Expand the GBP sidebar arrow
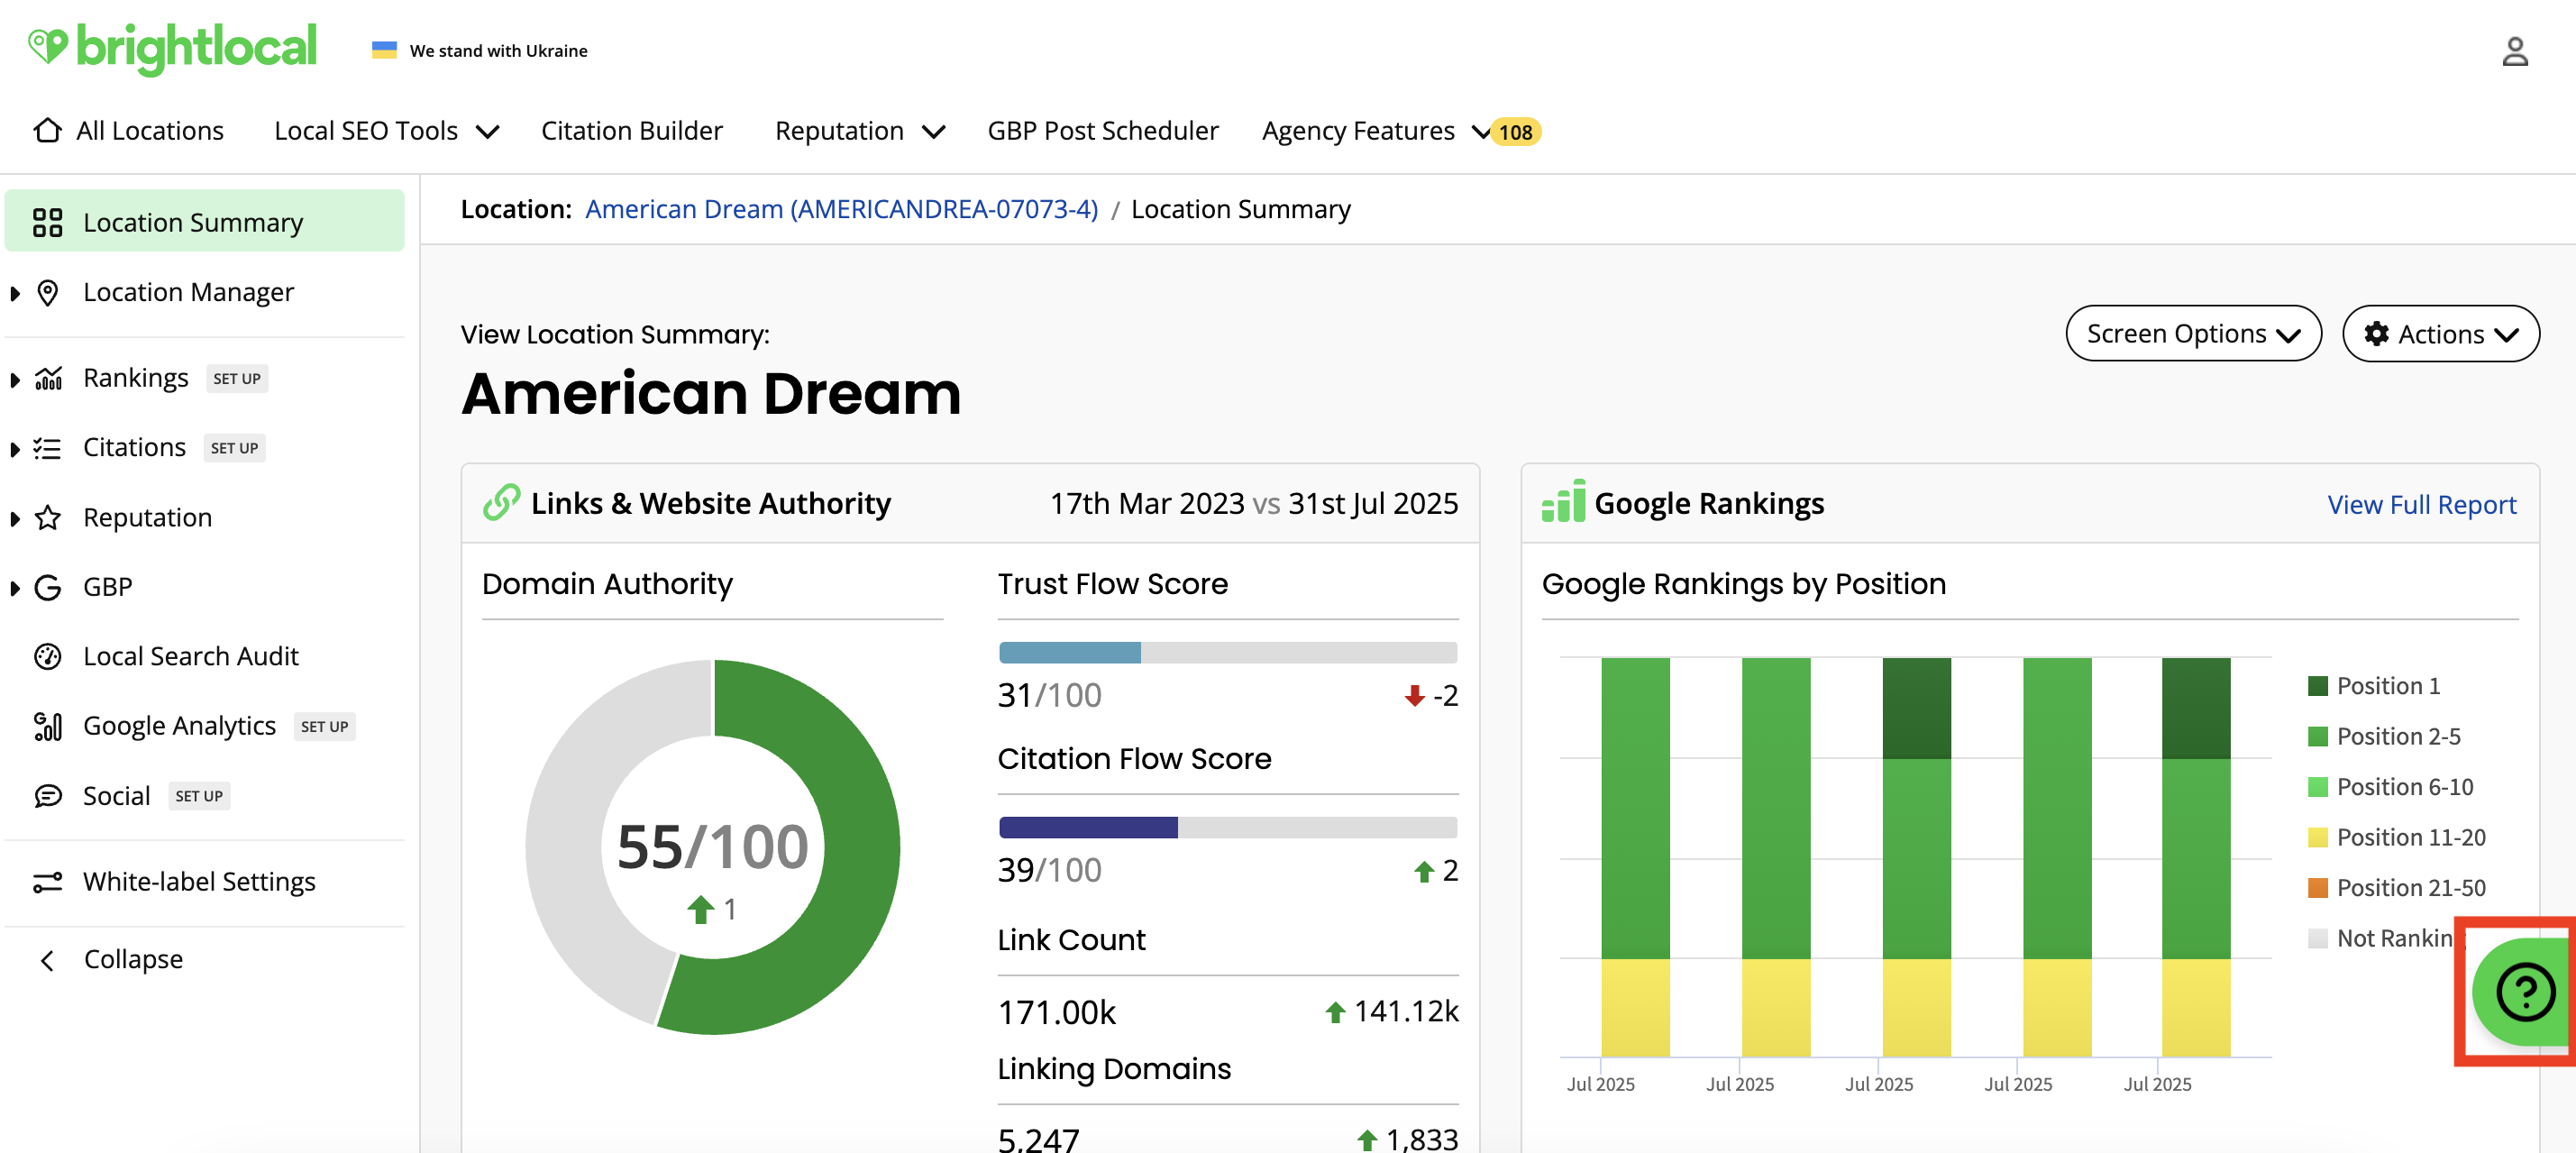 coord(15,588)
